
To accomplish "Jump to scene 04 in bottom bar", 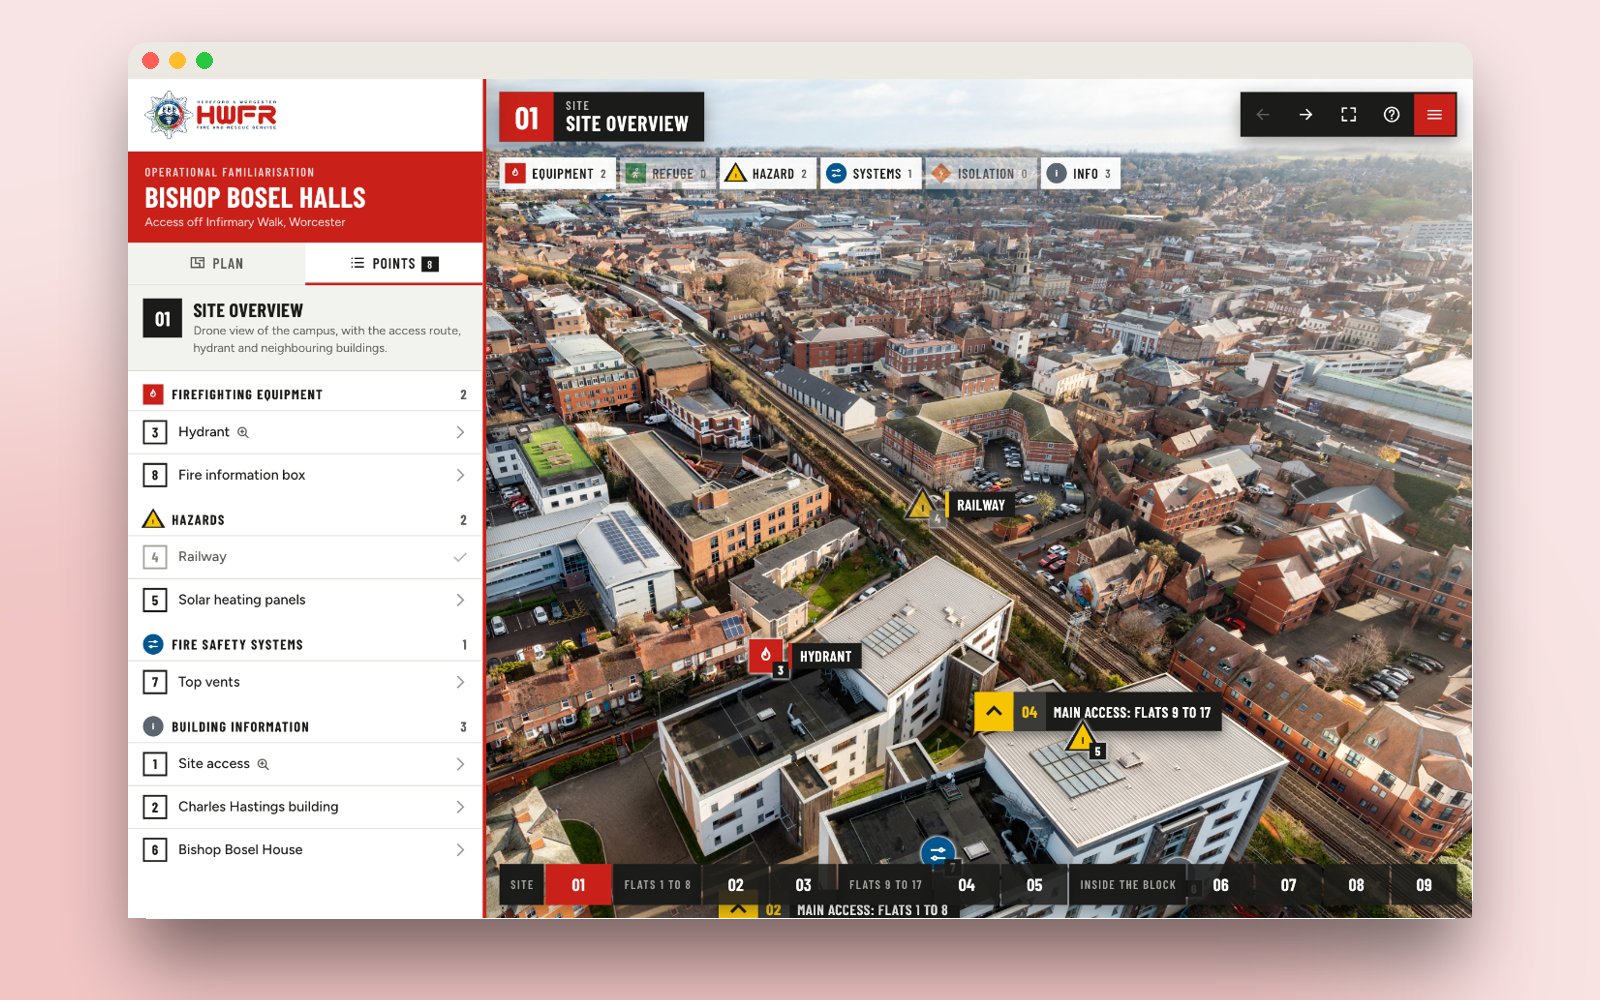I will [966, 885].
